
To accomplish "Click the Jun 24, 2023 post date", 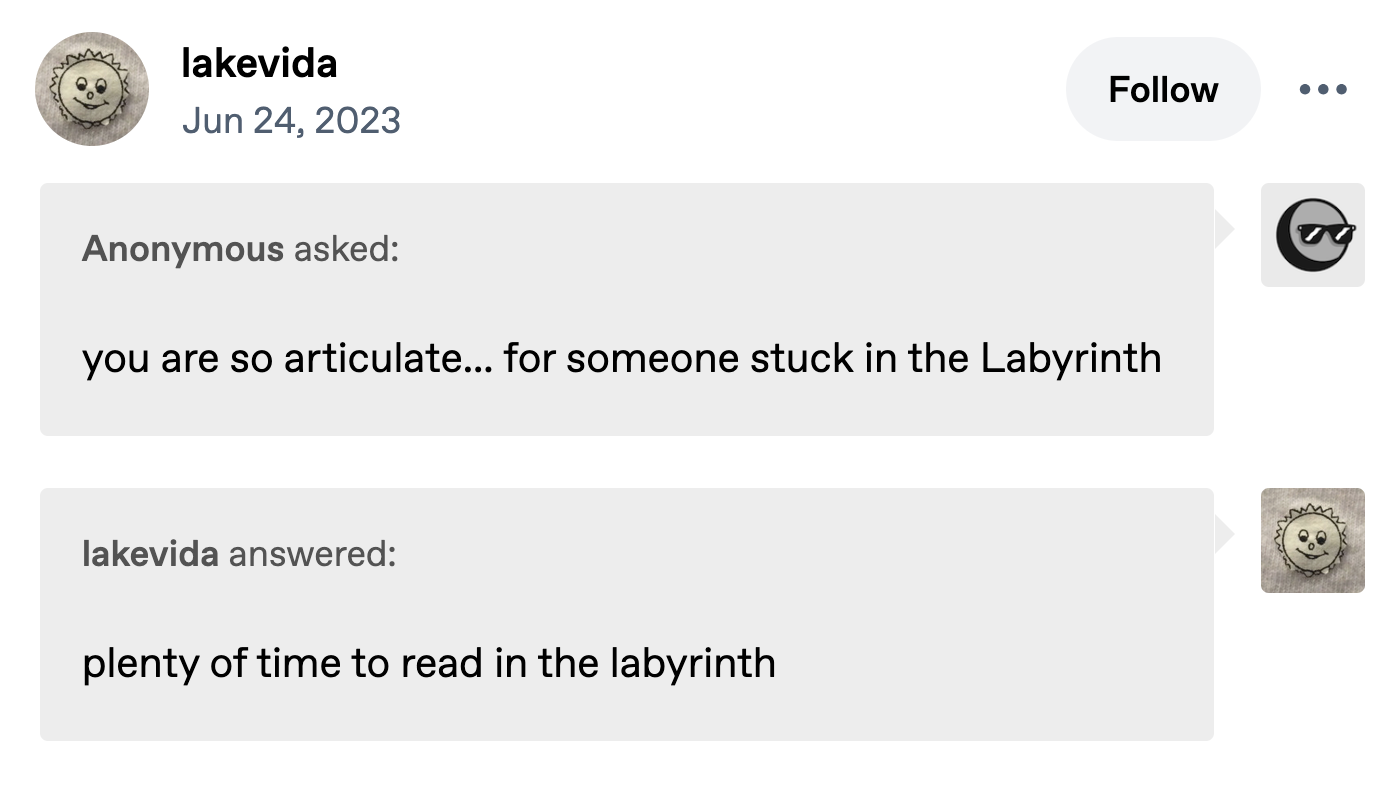I will pos(291,121).
